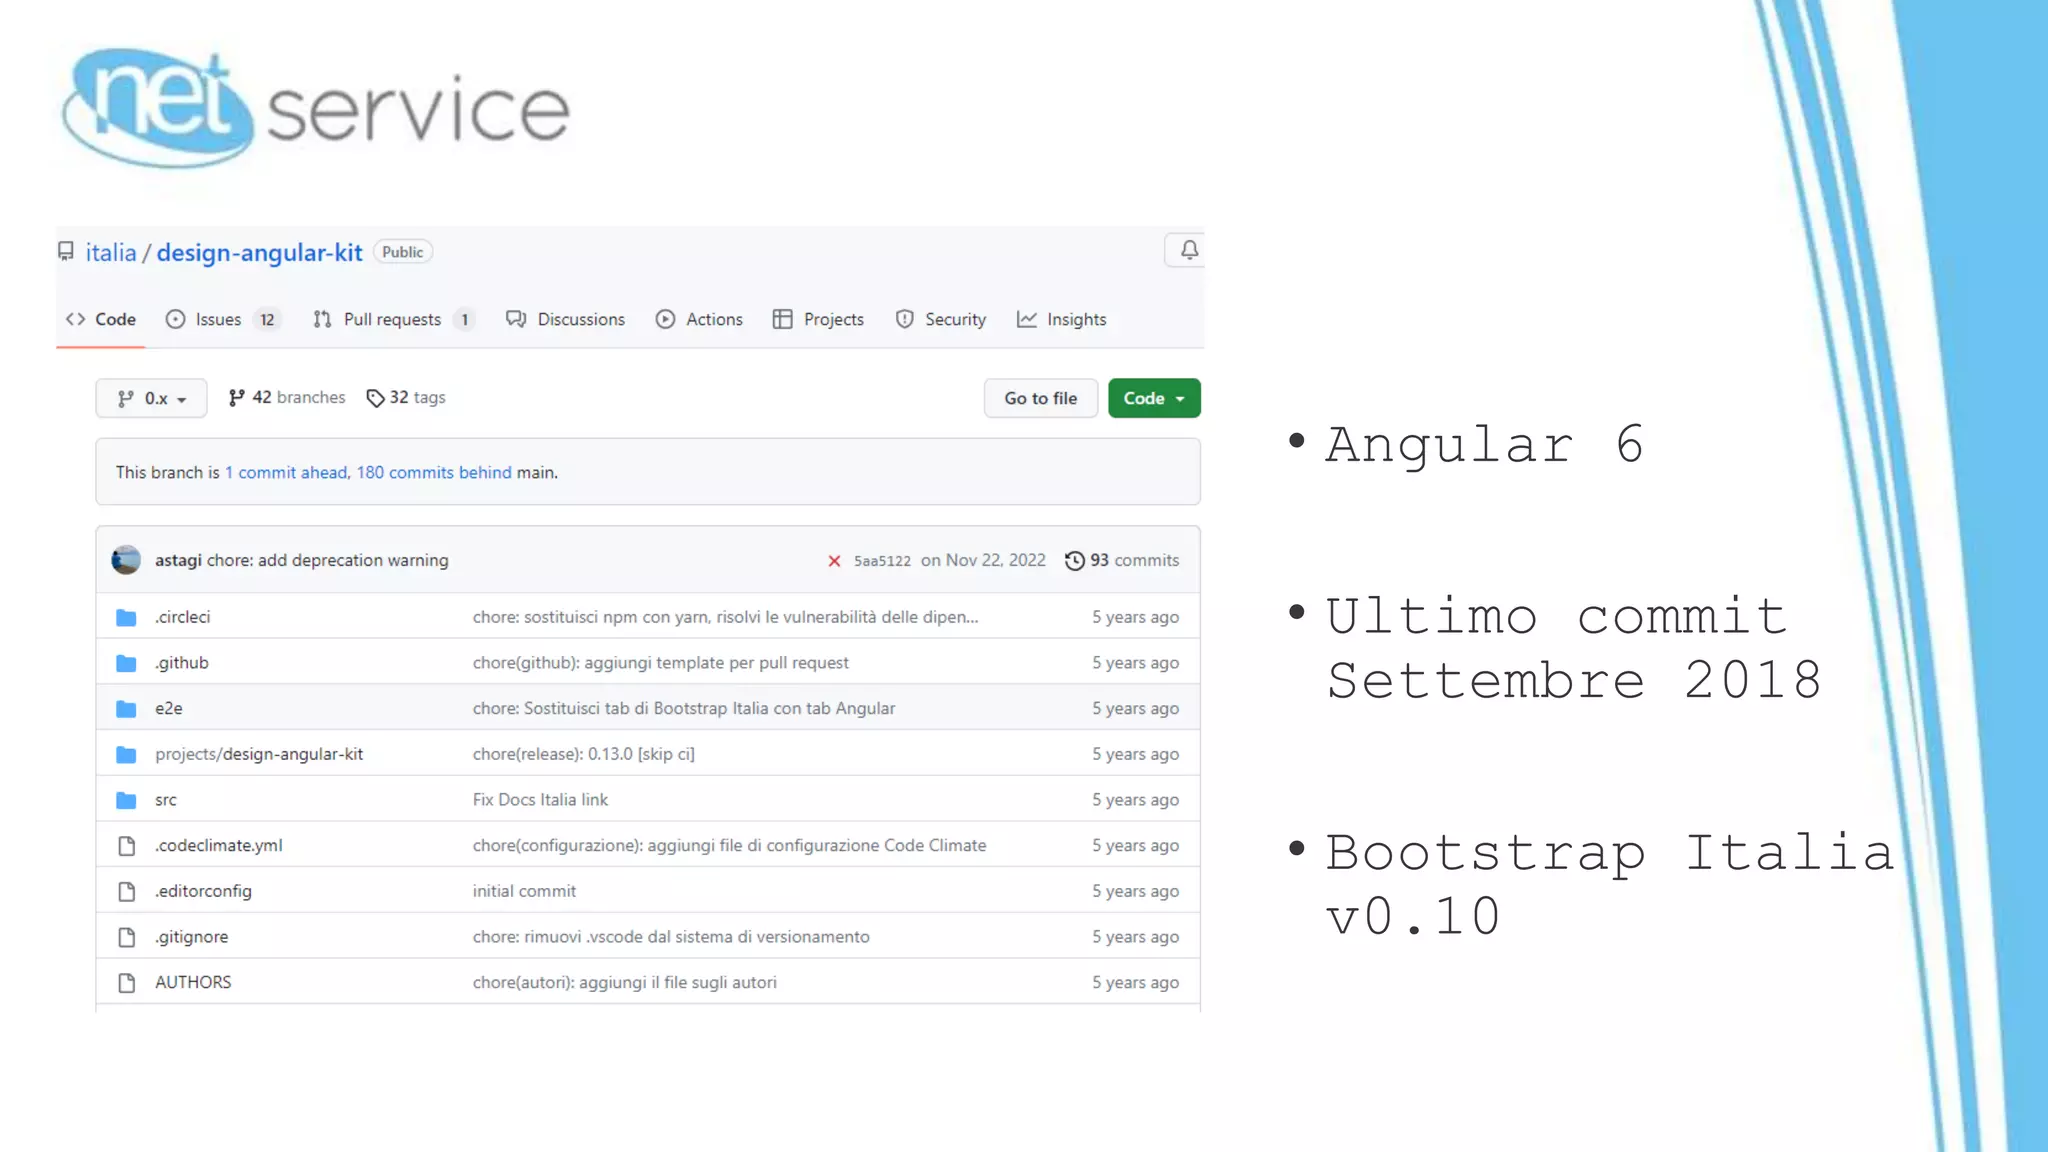Click the Issues count badge 12
Image resolution: width=2048 pixels, height=1152 pixels.
[x=267, y=320]
